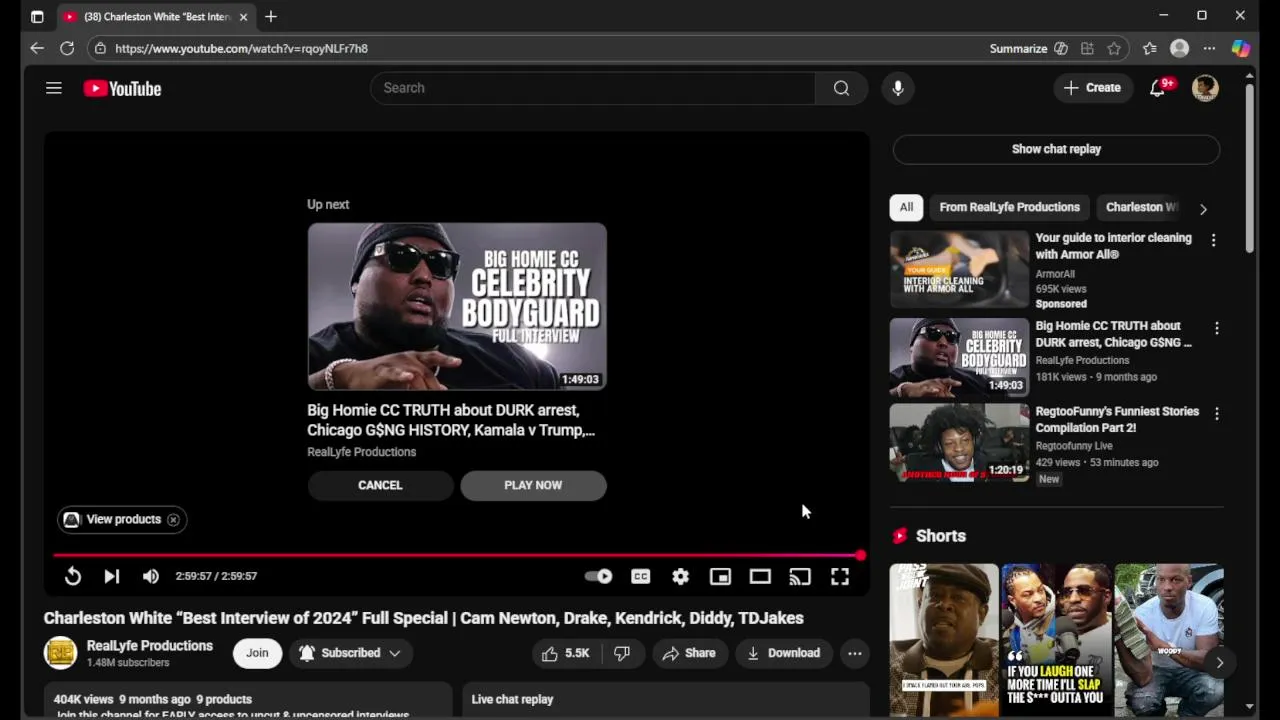Click the search magnifier button
This screenshot has height=720, width=1280.
(841, 88)
